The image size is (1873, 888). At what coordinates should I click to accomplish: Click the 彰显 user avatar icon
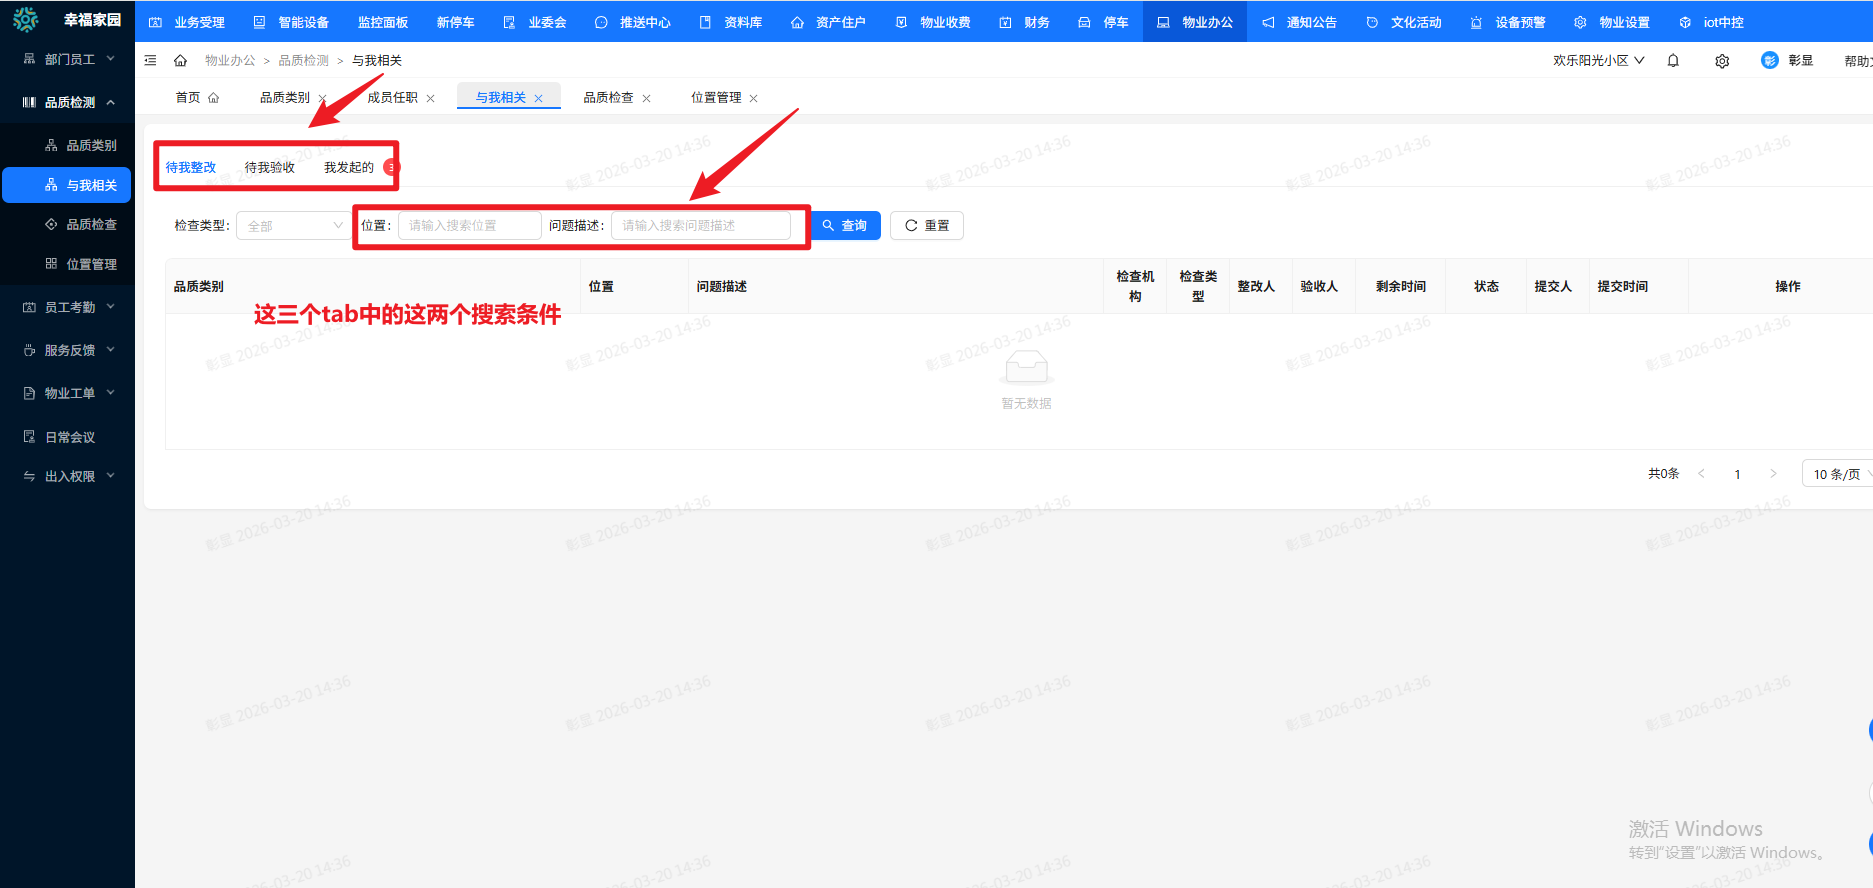[1770, 61]
